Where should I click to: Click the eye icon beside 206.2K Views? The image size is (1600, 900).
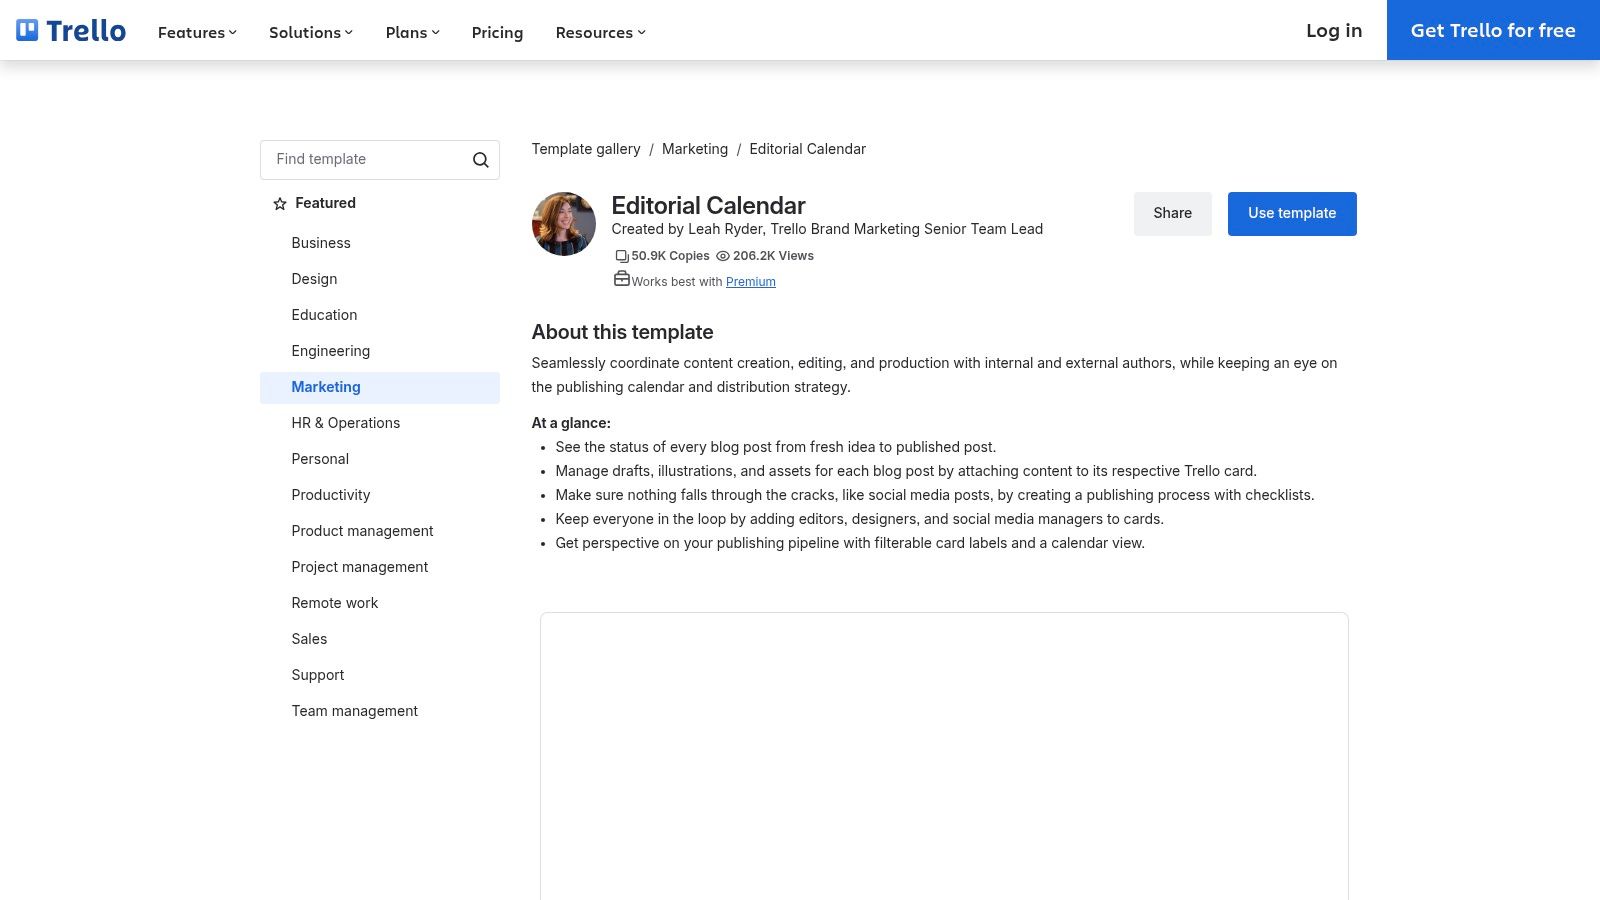point(723,257)
